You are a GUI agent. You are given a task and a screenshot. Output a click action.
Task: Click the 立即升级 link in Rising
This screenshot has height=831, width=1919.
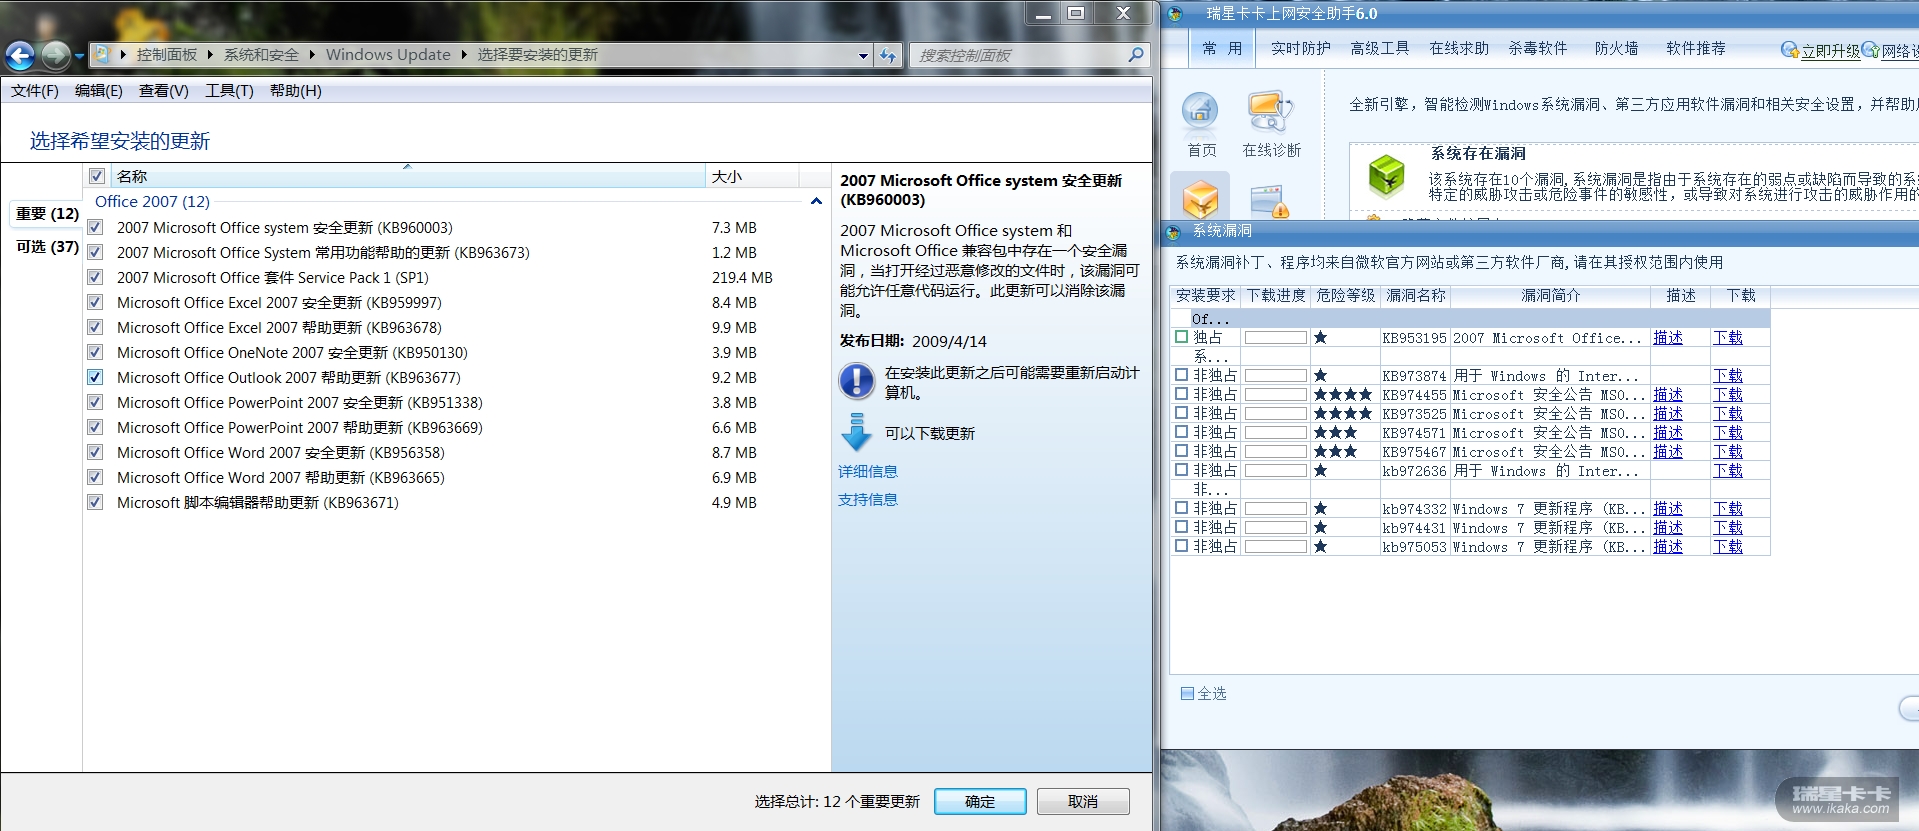(1830, 51)
